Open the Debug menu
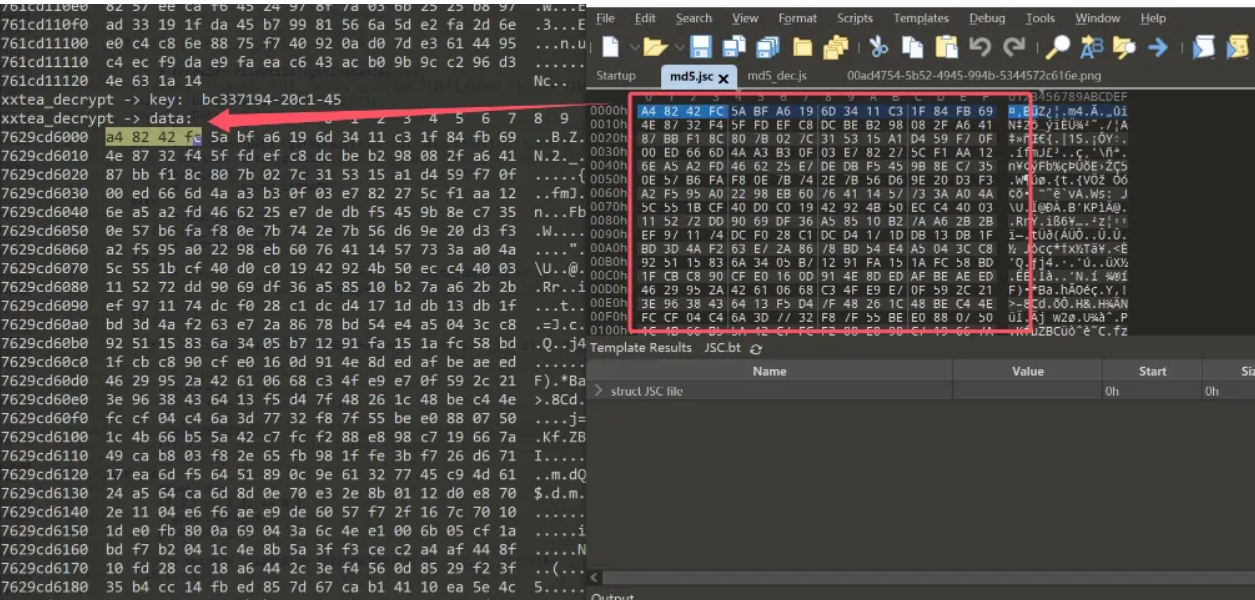The width and height of the screenshot is (1255, 600). 987,18
